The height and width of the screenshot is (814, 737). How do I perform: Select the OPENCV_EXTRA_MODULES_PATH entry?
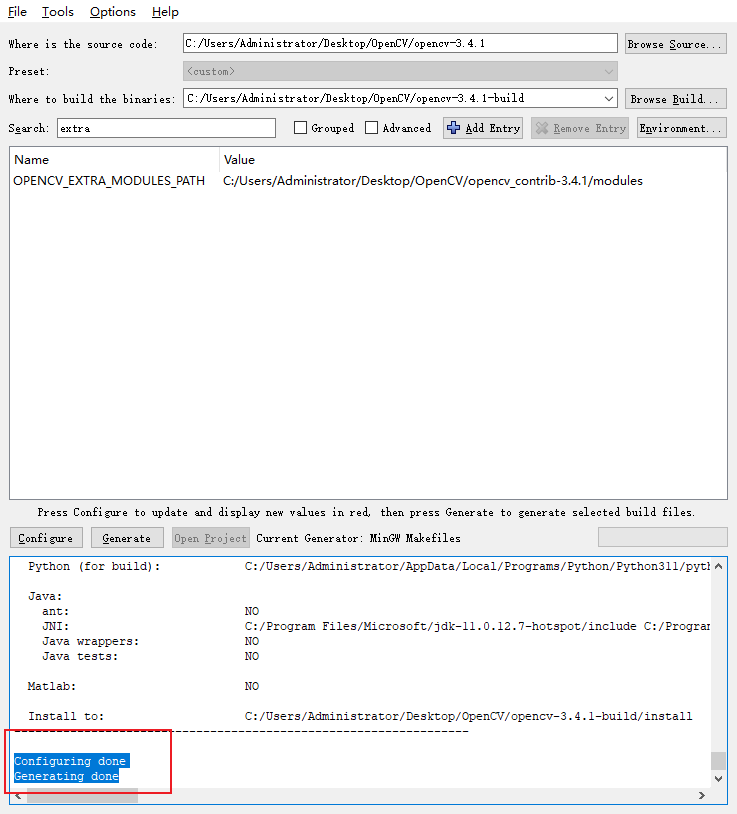[109, 181]
